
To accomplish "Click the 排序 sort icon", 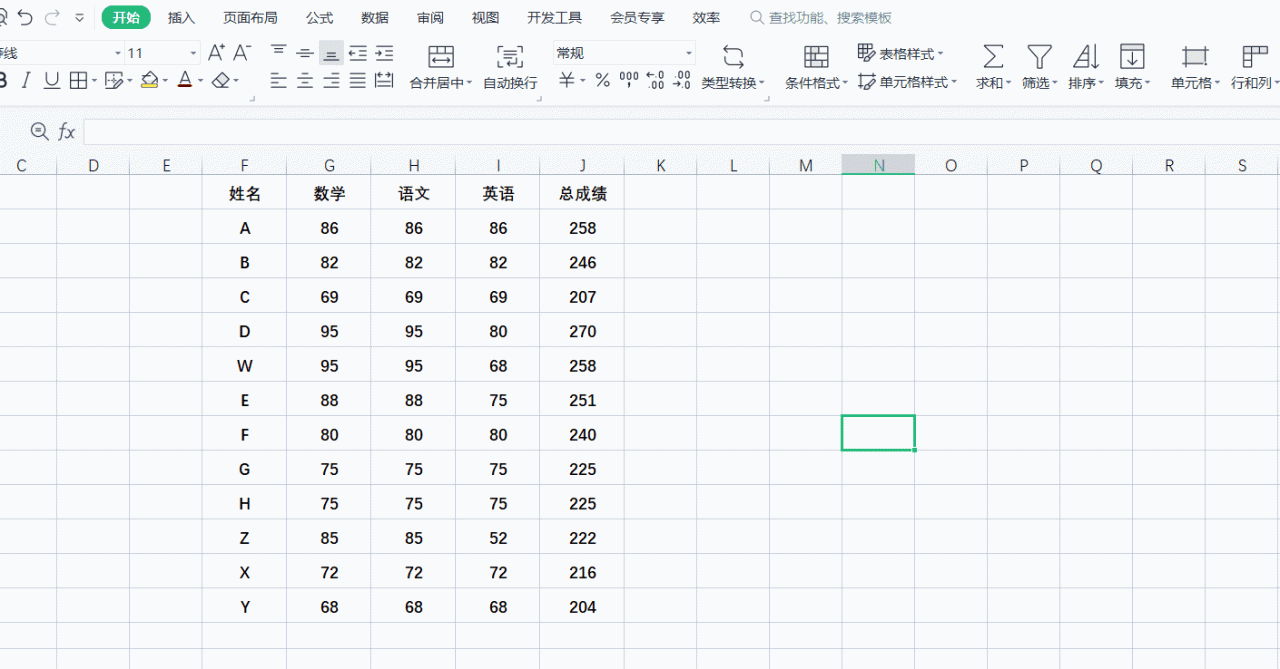I will (x=1086, y=56).
